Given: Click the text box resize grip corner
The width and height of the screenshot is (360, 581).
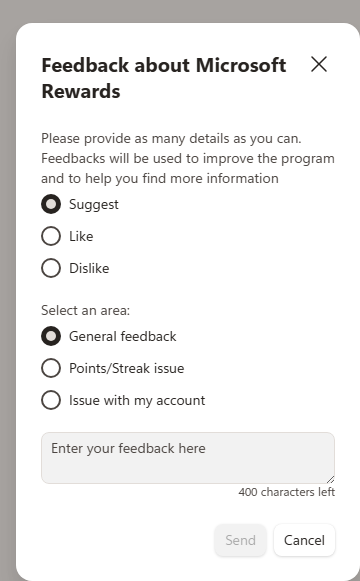Looking at the screenshot, I should point(331,479).
